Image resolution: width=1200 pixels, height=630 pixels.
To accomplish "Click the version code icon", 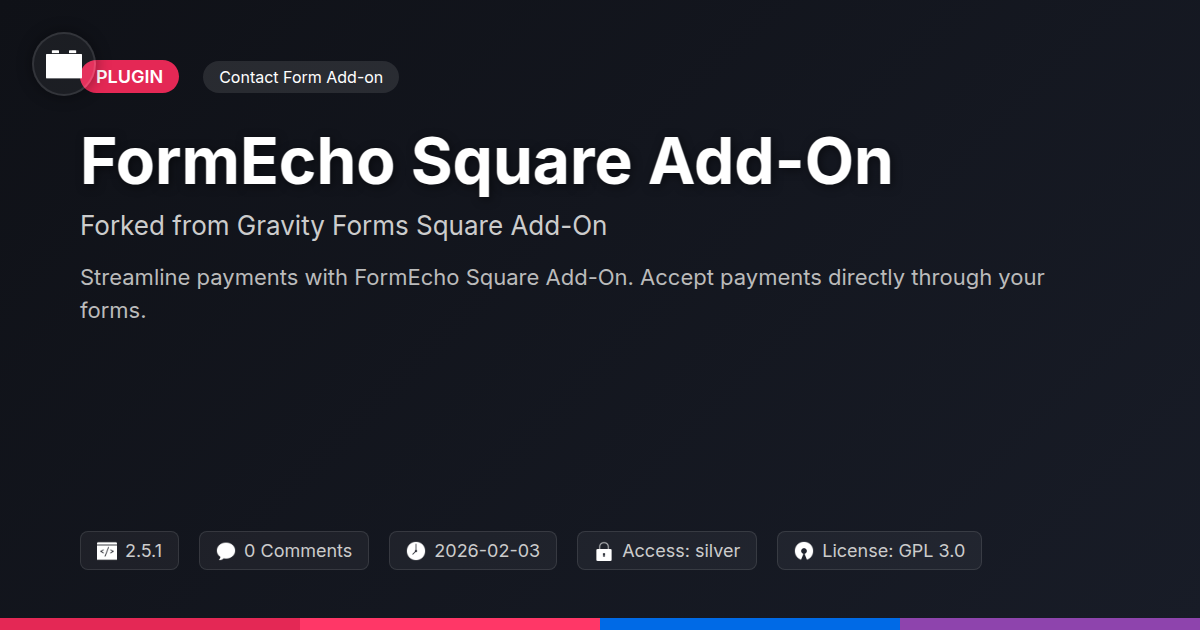I will click(107, 551).
